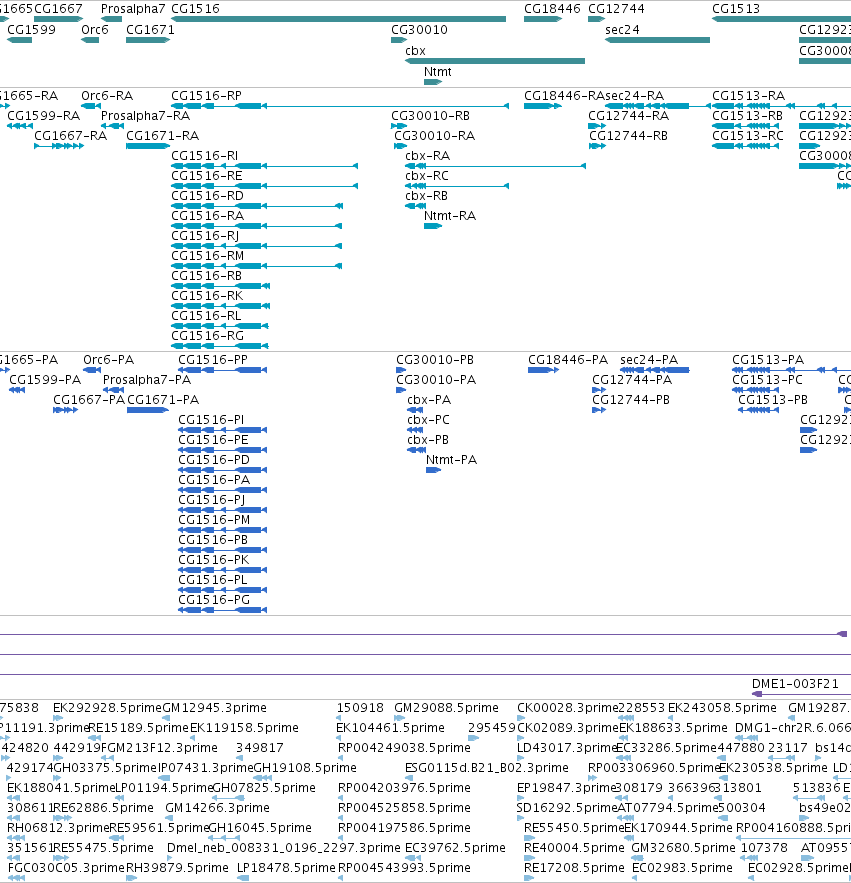Screen dimensions: 851x883
Task: Click transcript CG1516-RE
Action: pyautogui.click(x=207, y=176)
